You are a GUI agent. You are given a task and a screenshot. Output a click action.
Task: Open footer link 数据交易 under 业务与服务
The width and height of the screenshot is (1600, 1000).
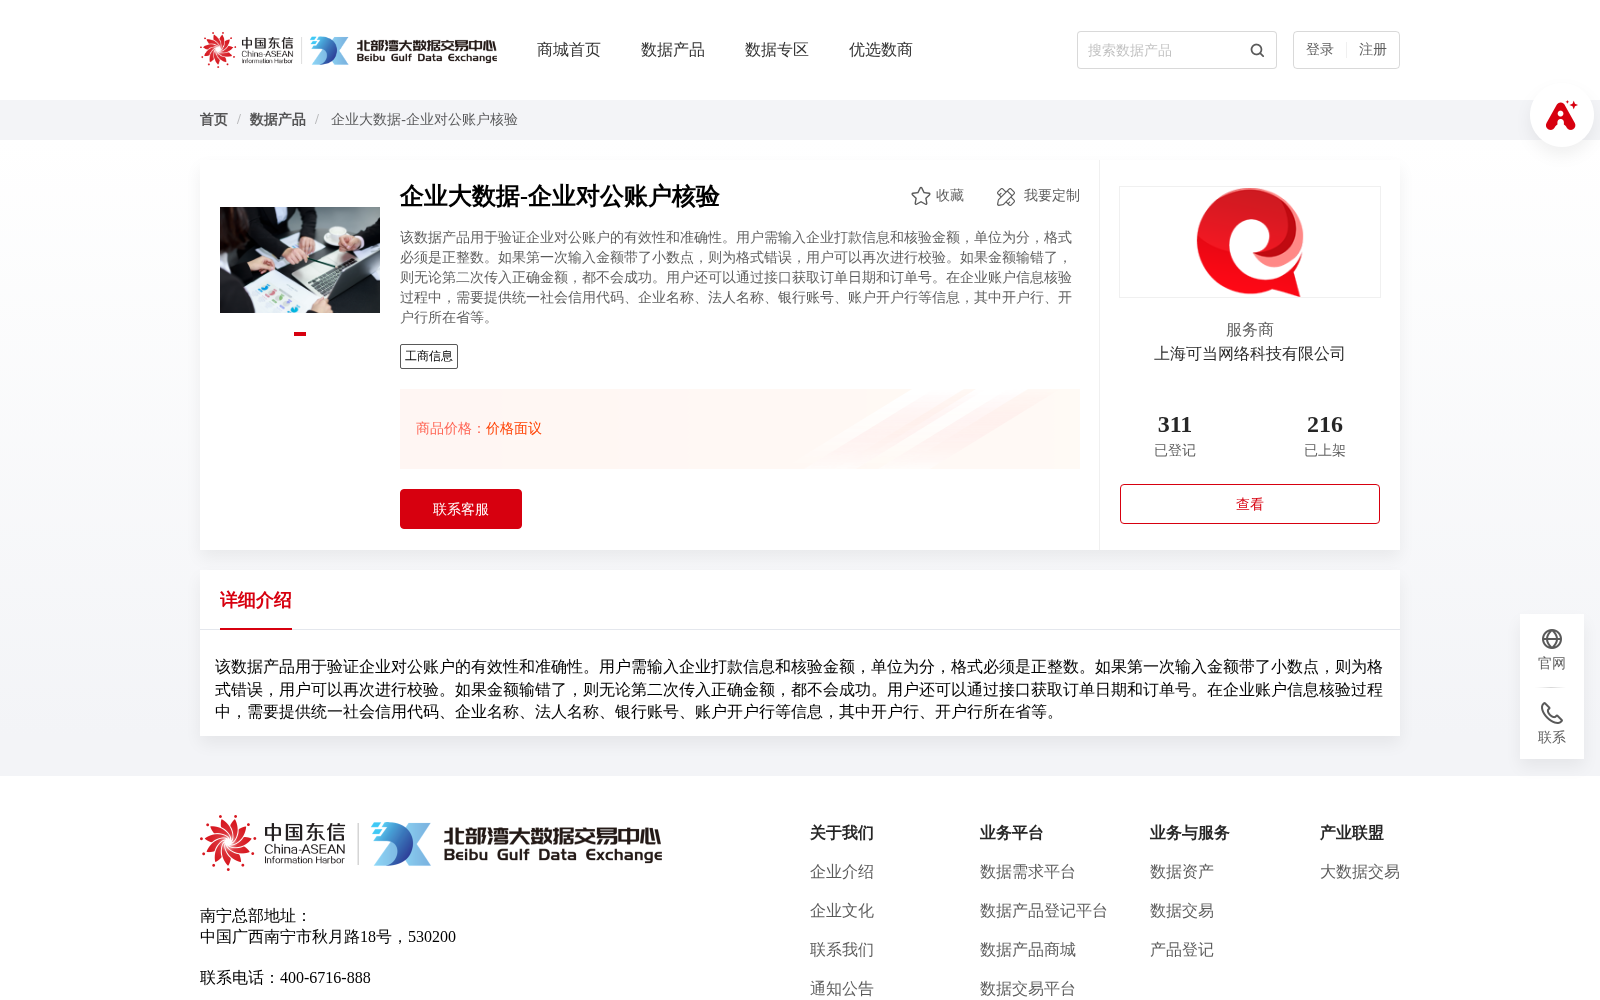coord(1182,911)
